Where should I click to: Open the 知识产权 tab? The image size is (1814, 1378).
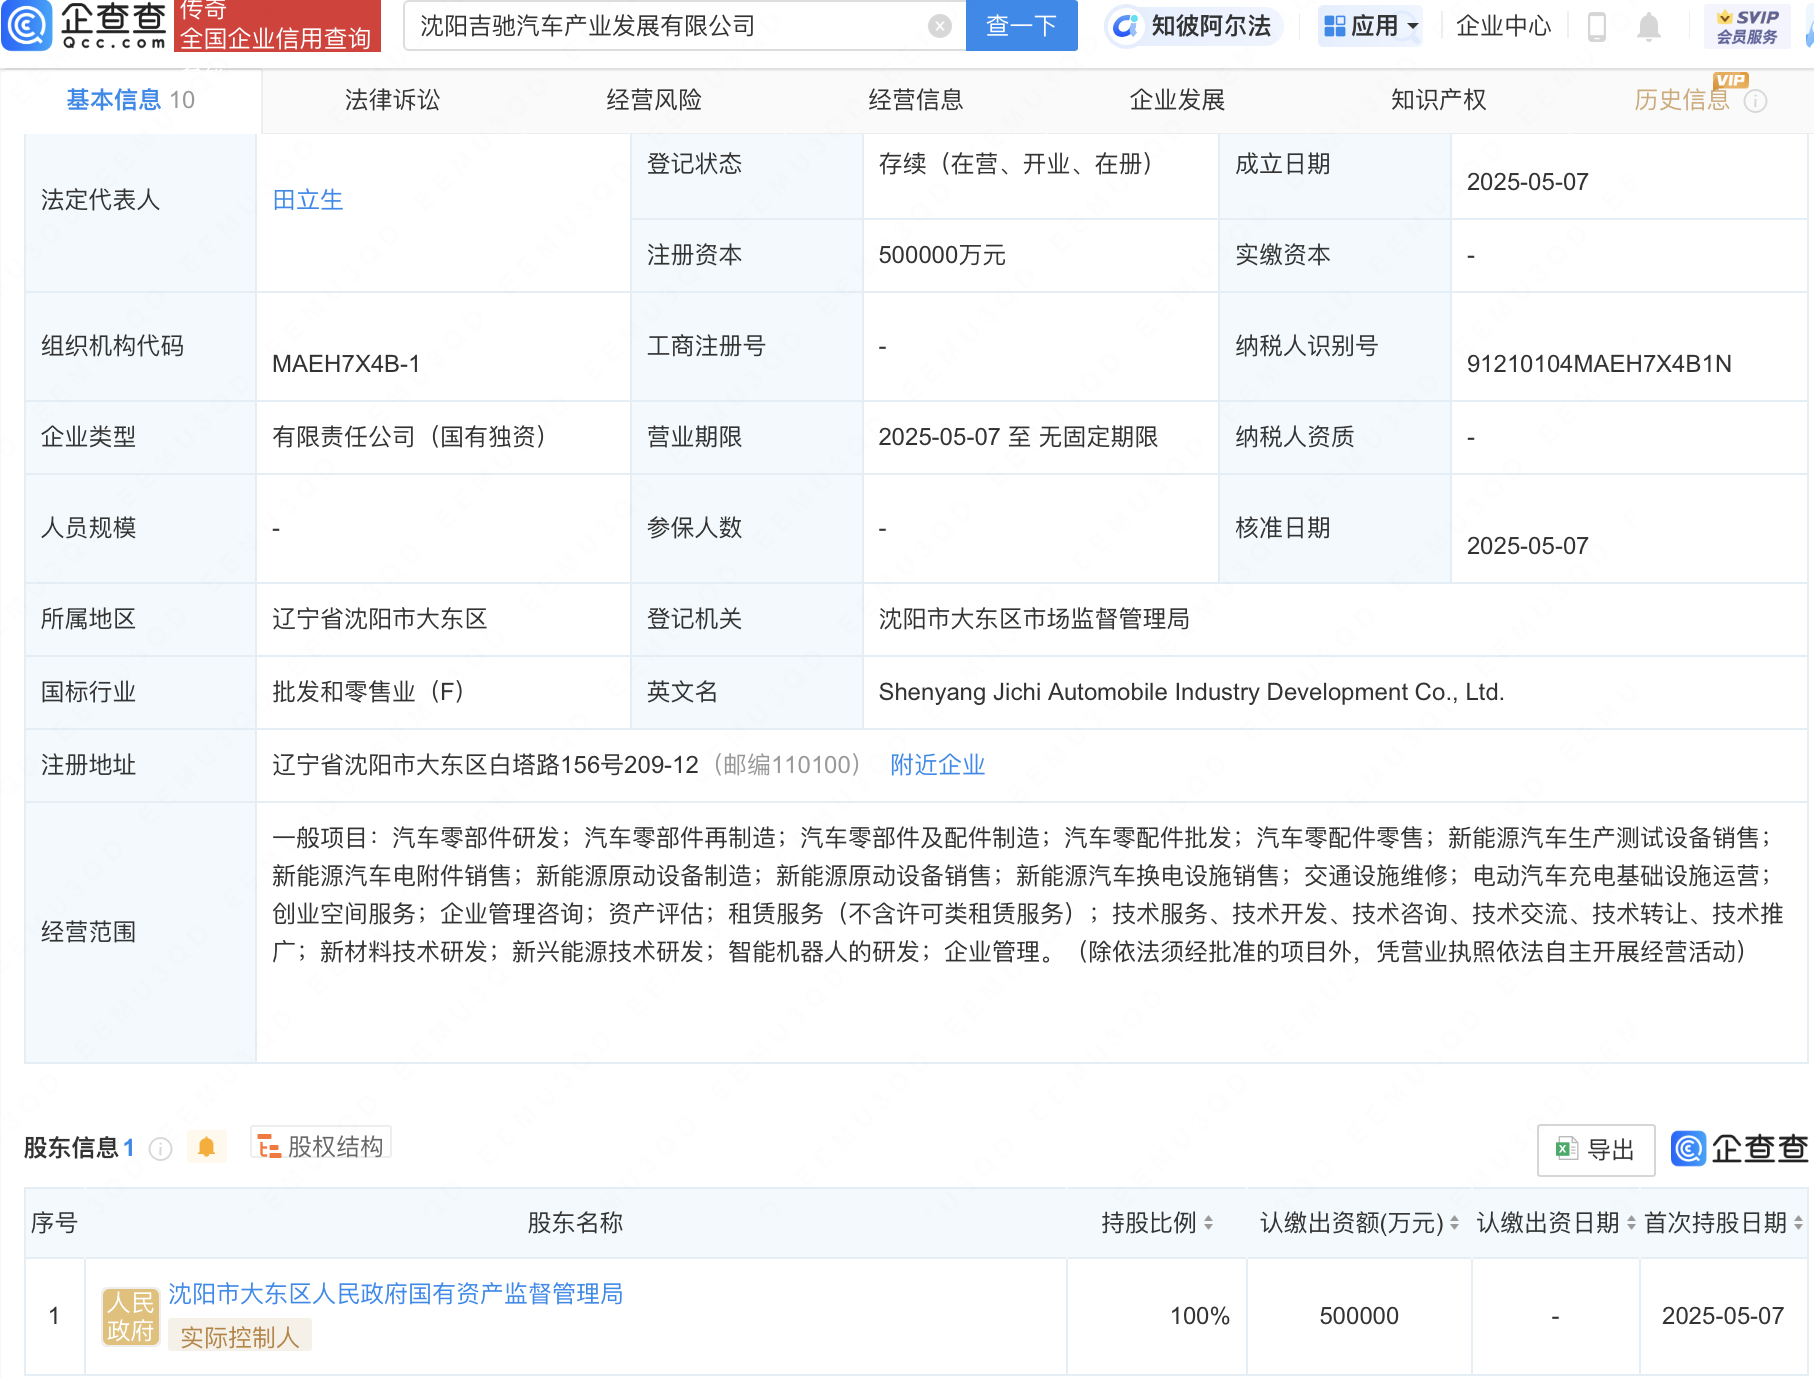pos(1438,100)
